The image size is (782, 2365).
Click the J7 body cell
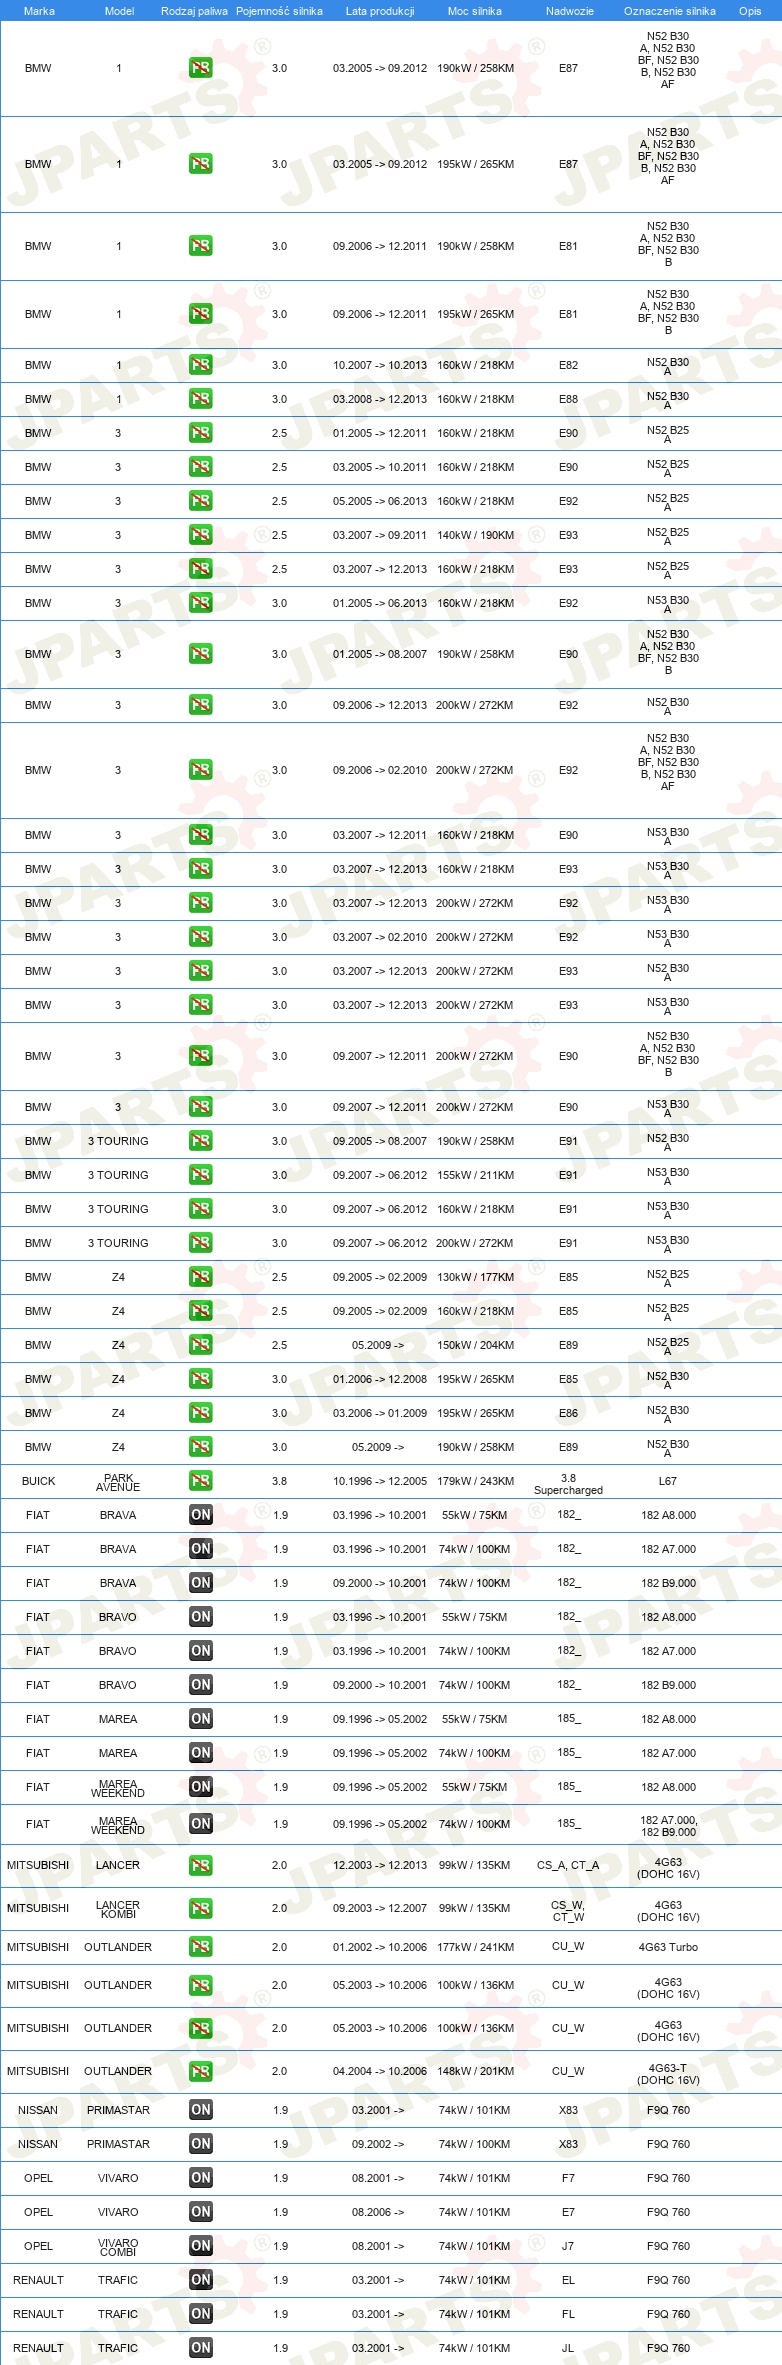pyautogui.click(x=568, y=2246)
